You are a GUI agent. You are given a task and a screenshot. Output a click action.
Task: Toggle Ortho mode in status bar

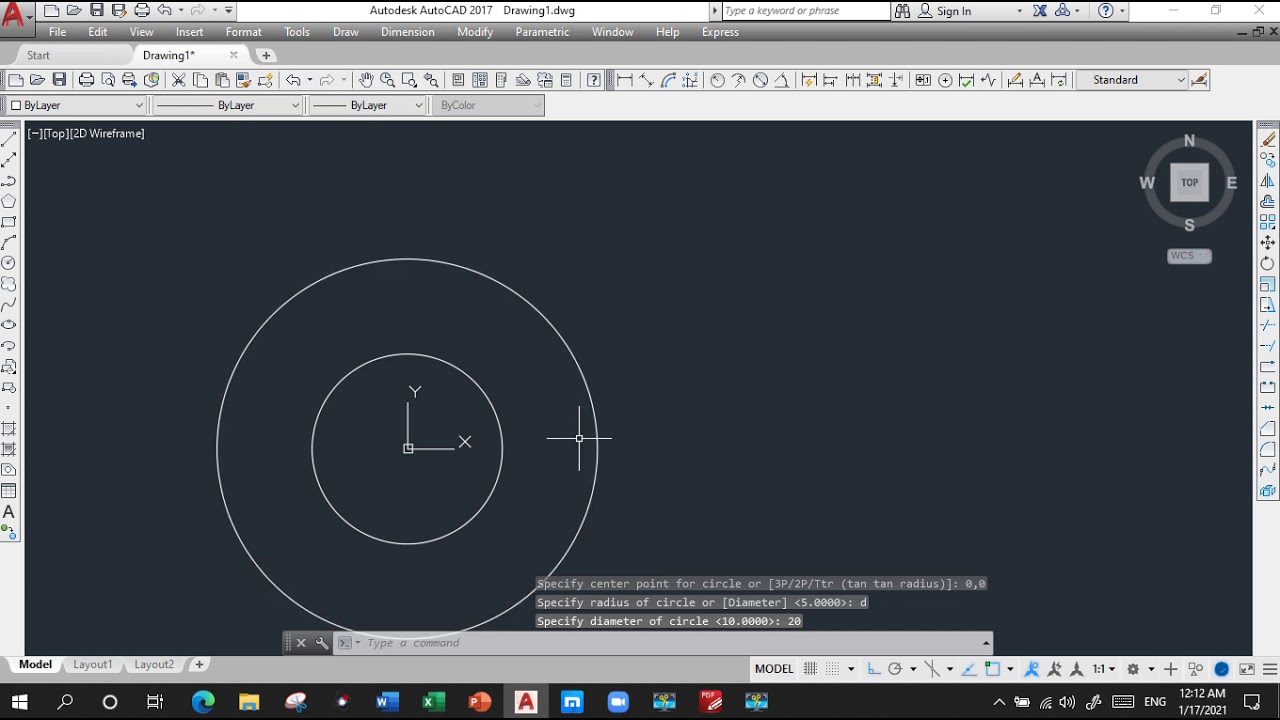[873, 669]
